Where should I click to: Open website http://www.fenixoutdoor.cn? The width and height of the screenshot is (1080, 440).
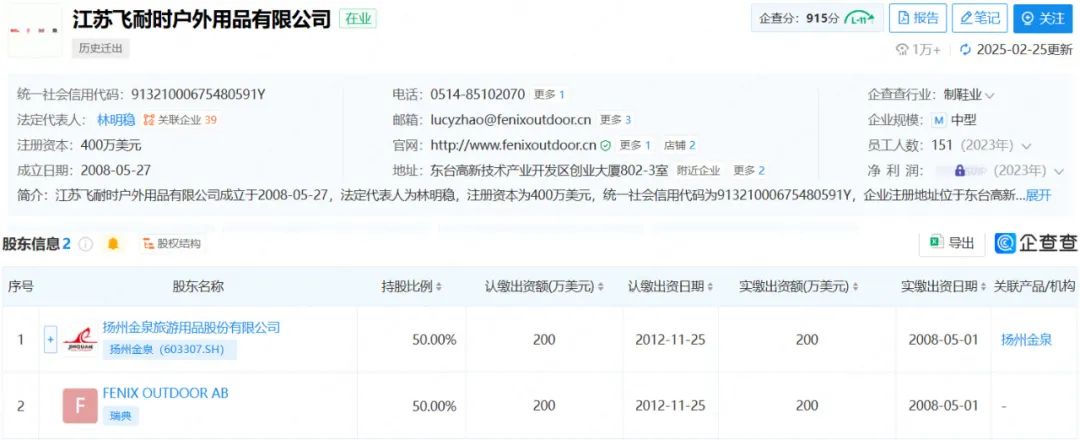tap(513, 145)
